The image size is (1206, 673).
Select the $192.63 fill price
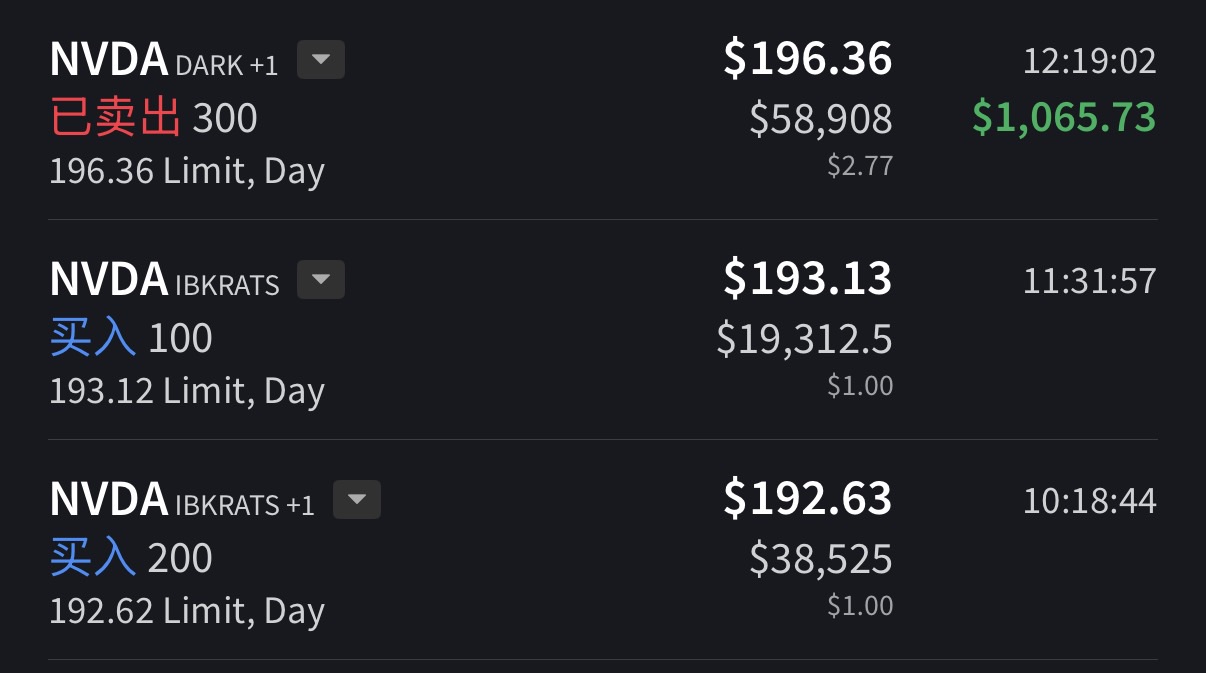(808, 498)
